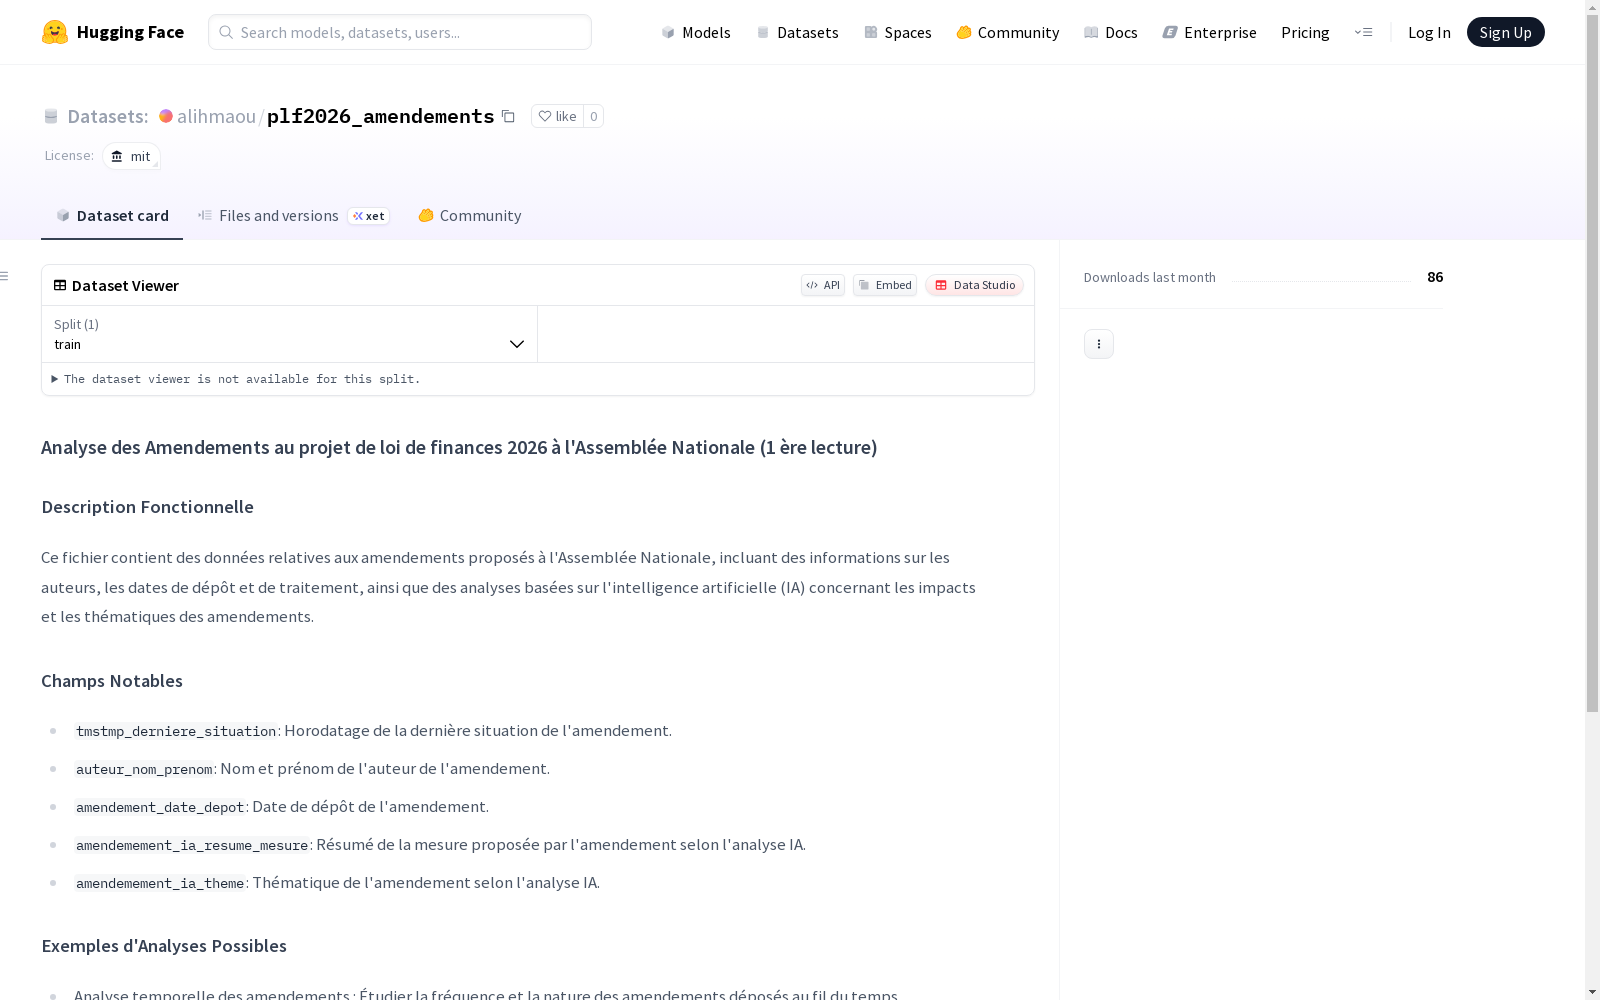
Task: Copy dataset name with the copy icon
Action: (x=508, y=116)
